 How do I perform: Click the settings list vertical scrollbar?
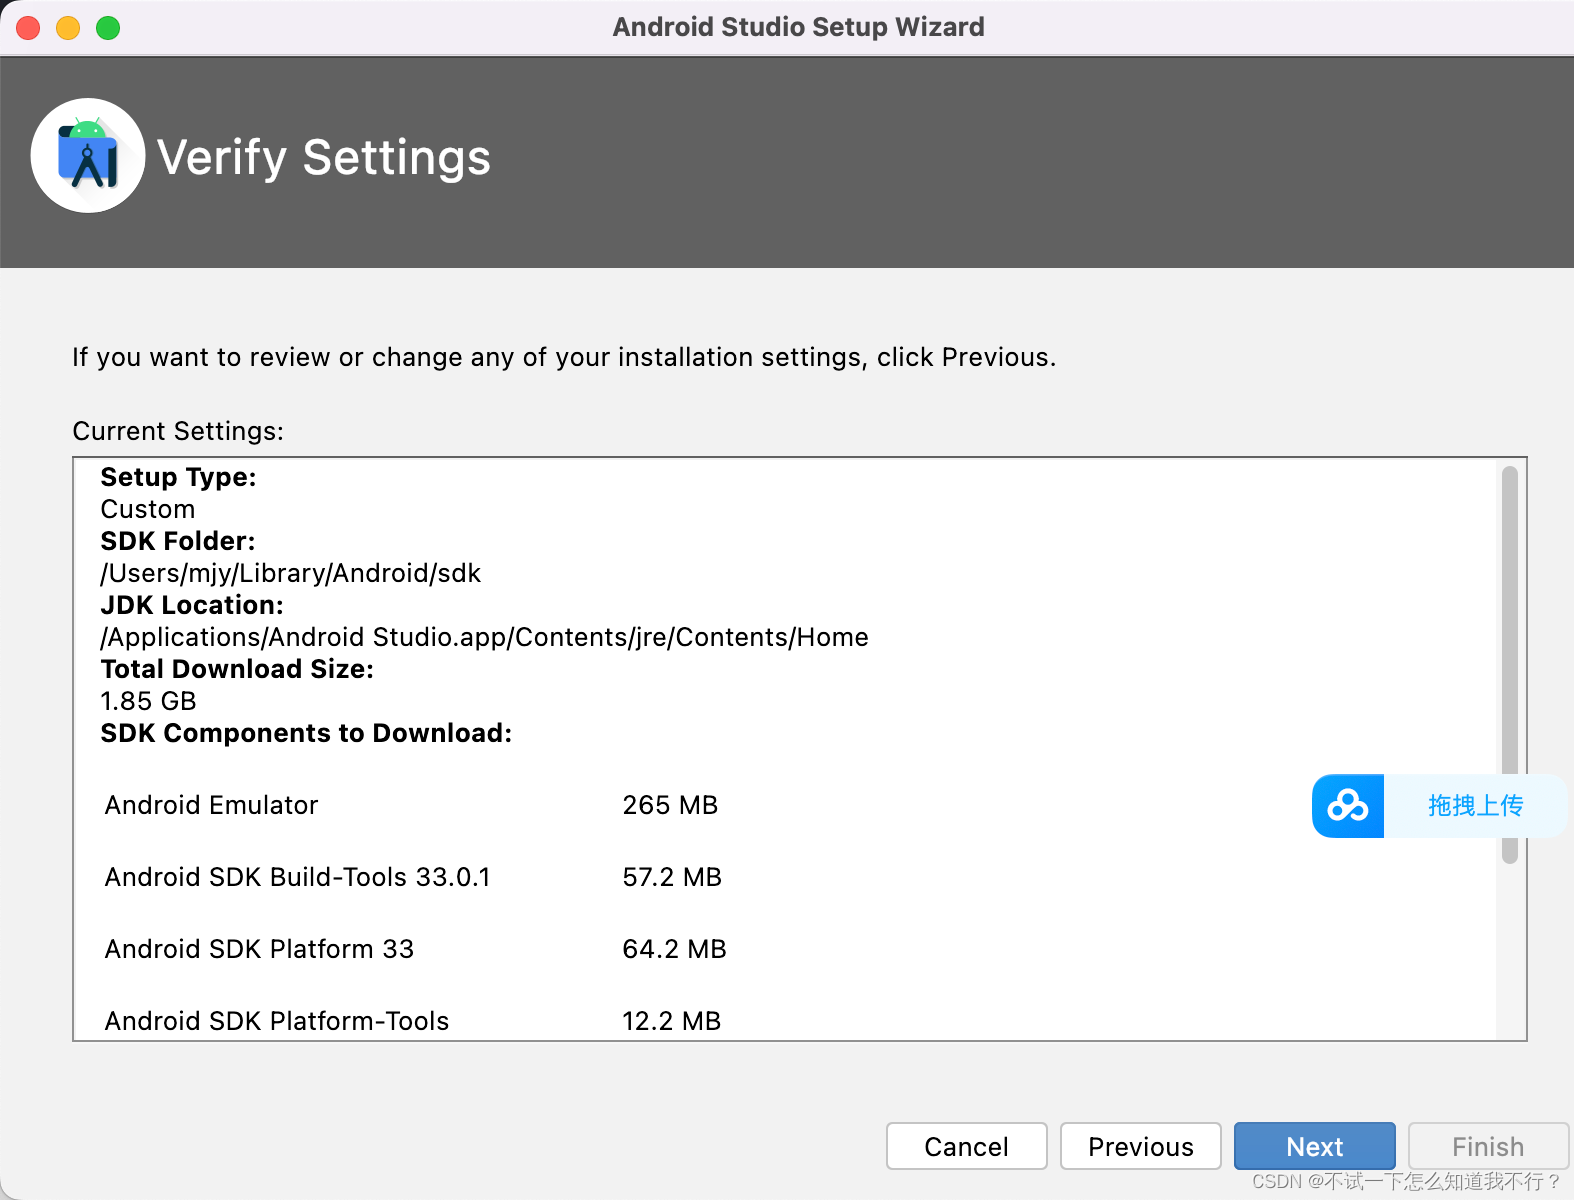(1510, 665)
